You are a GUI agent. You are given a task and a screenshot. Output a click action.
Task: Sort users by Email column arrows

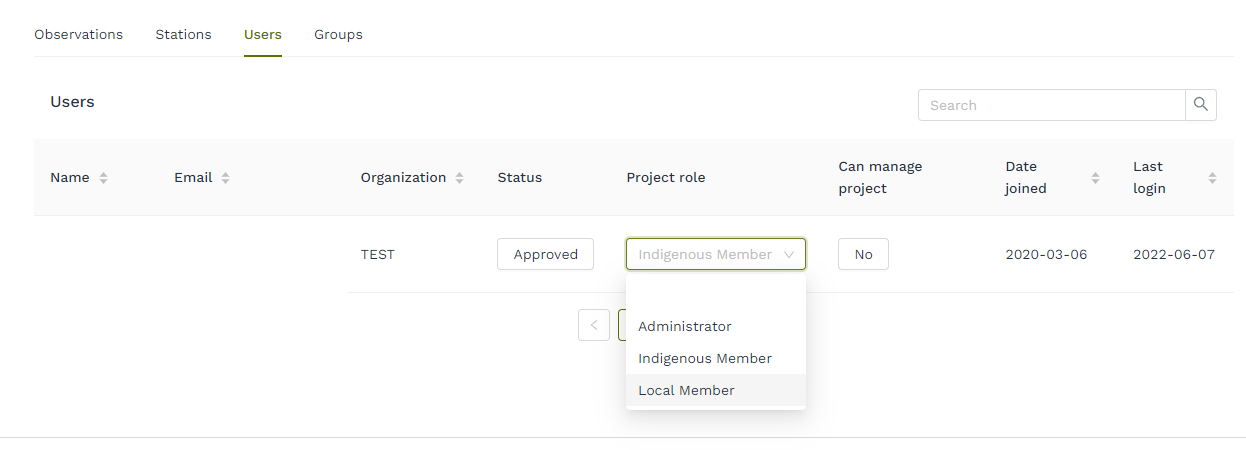[x=225, y=178]
